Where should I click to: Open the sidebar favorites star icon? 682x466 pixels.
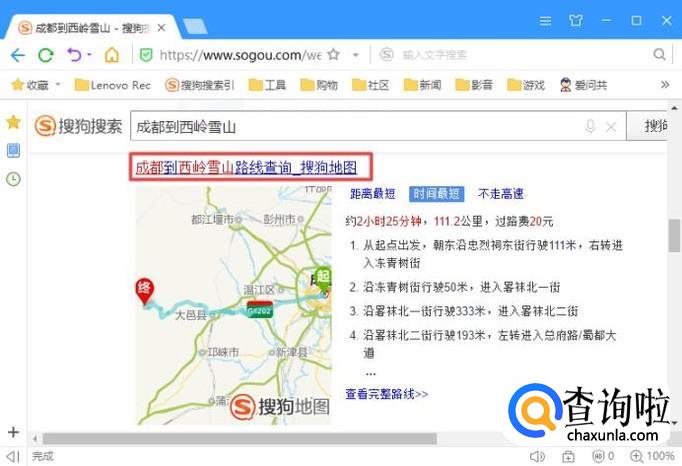tap(13, 122)
